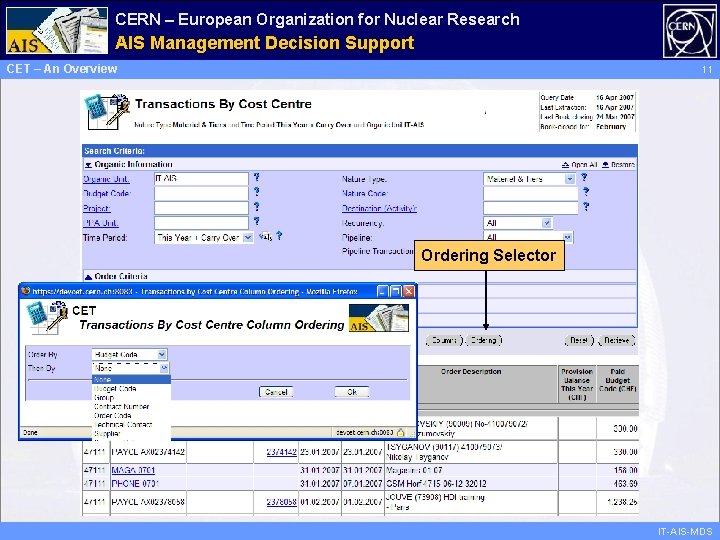Click the Destination (Activity) input field

click(531, 208)
